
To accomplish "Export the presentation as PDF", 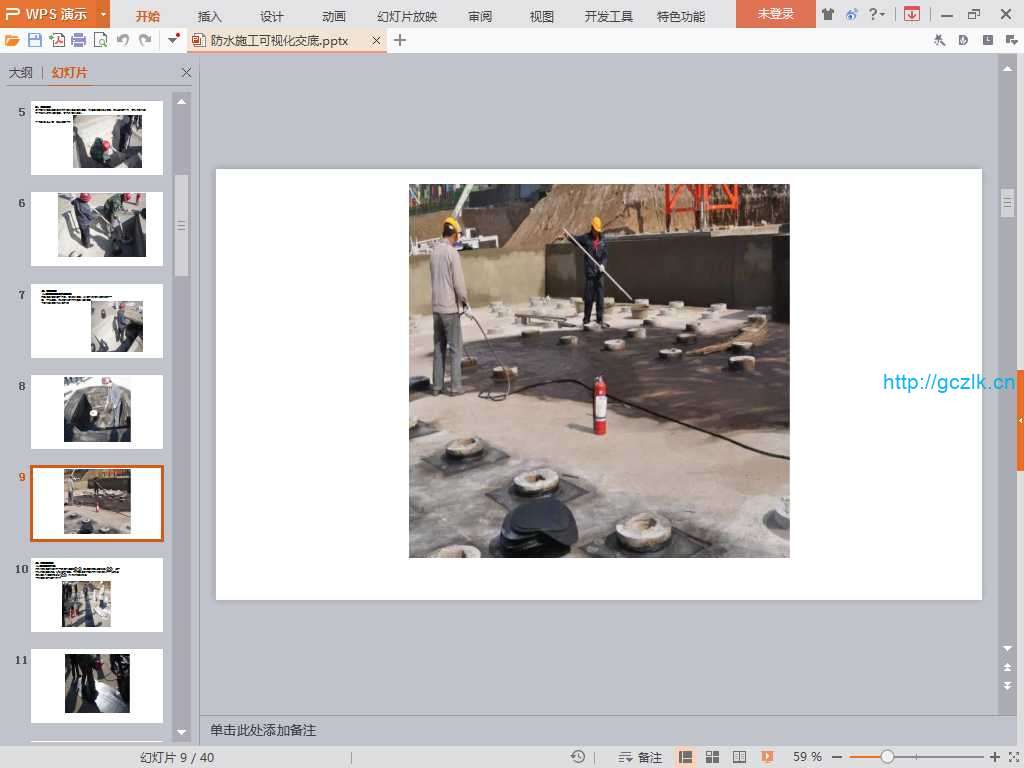I will 57,40.
